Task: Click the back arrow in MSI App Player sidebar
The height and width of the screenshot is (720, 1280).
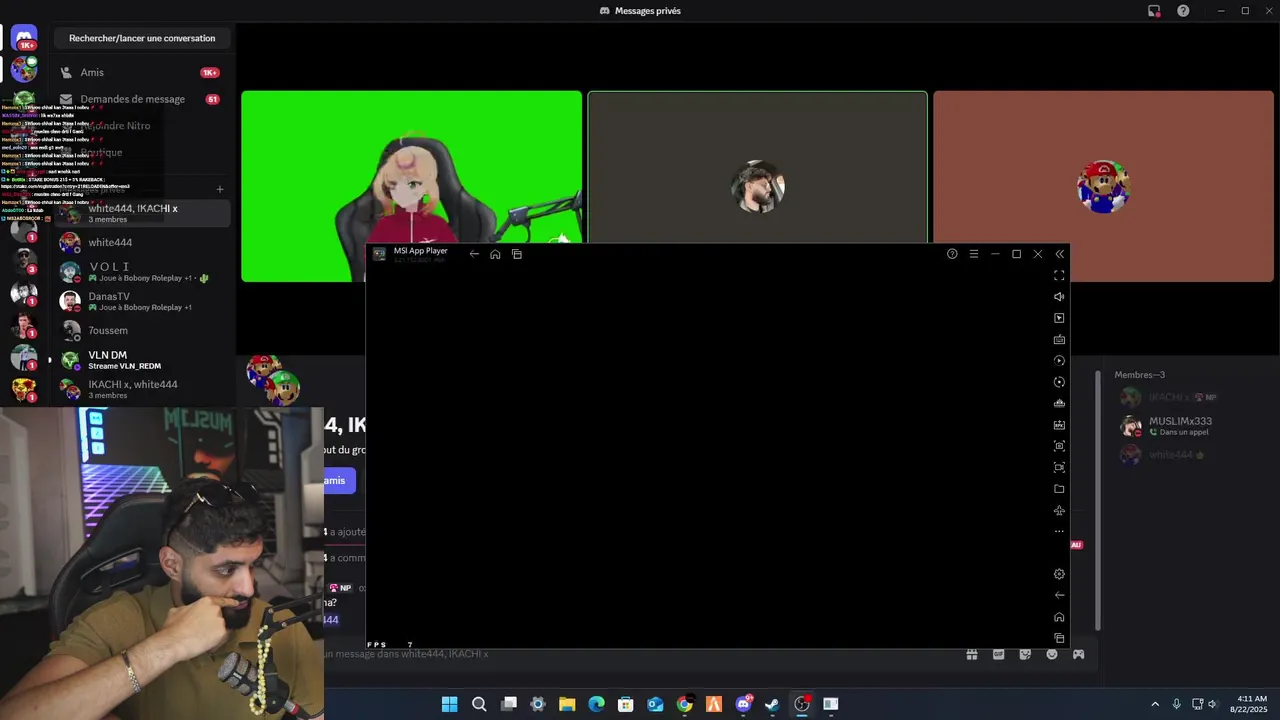Action: click(x=1059, y=595)
